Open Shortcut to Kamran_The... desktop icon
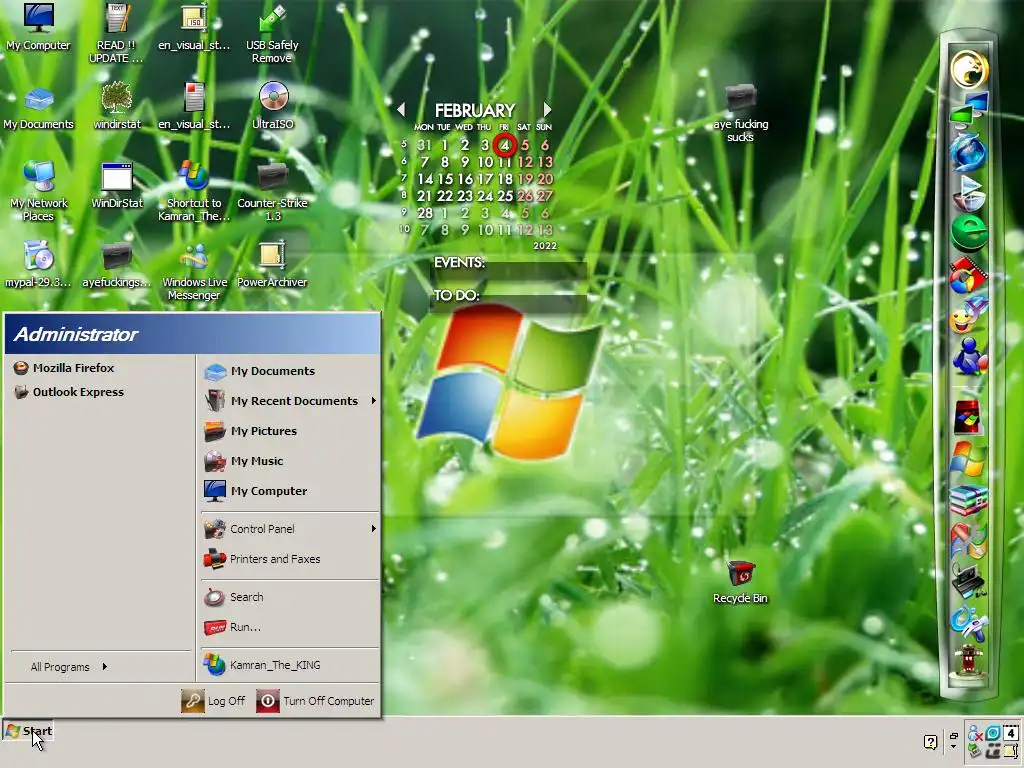This screenshot has width=1024, height=768. pyautogui.click(x=194, y=191)
